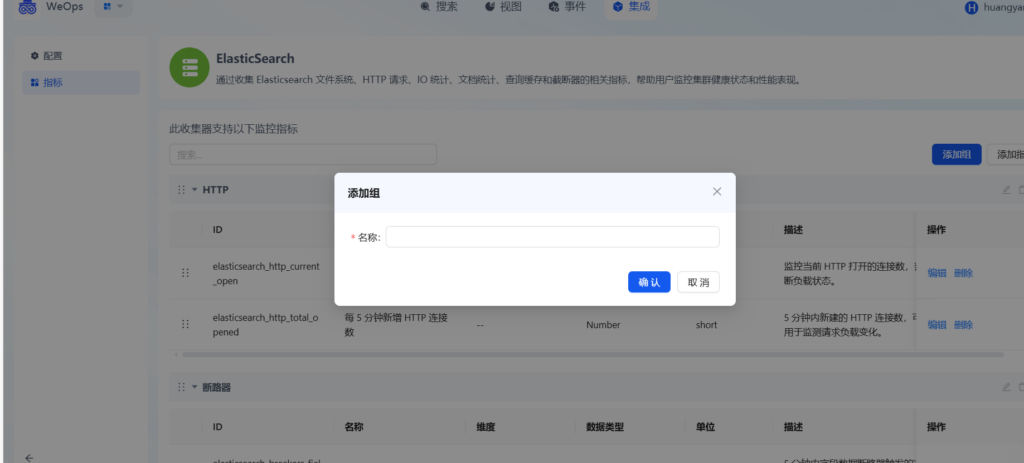Image resolution: width=1024 pixels, height=463 pixels.
Task: Collapse the 断路器 metric group
Action: (195, 387)
